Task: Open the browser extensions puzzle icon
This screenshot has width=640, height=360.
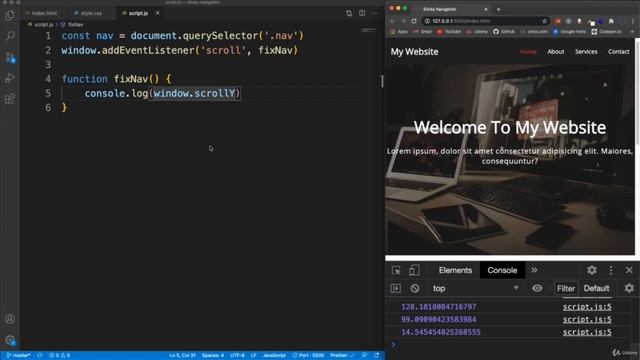Action: tap(611, 21)
